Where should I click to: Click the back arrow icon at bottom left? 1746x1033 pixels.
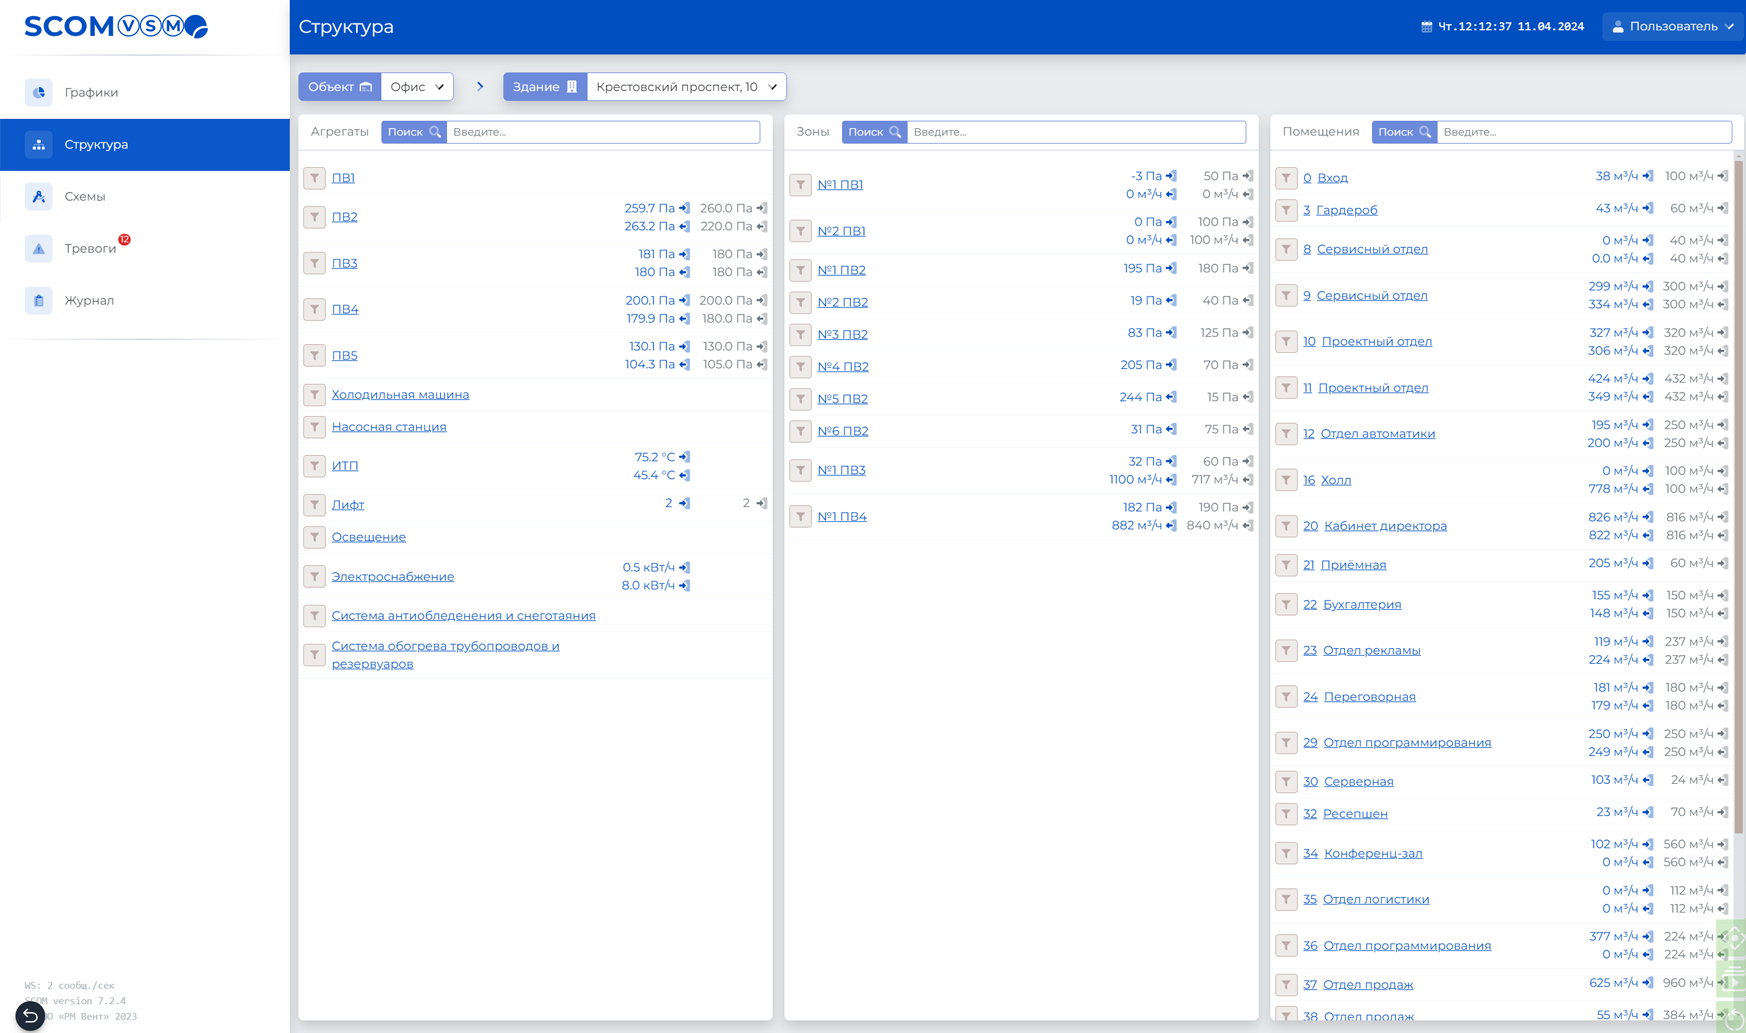[x=30, y=1016]
